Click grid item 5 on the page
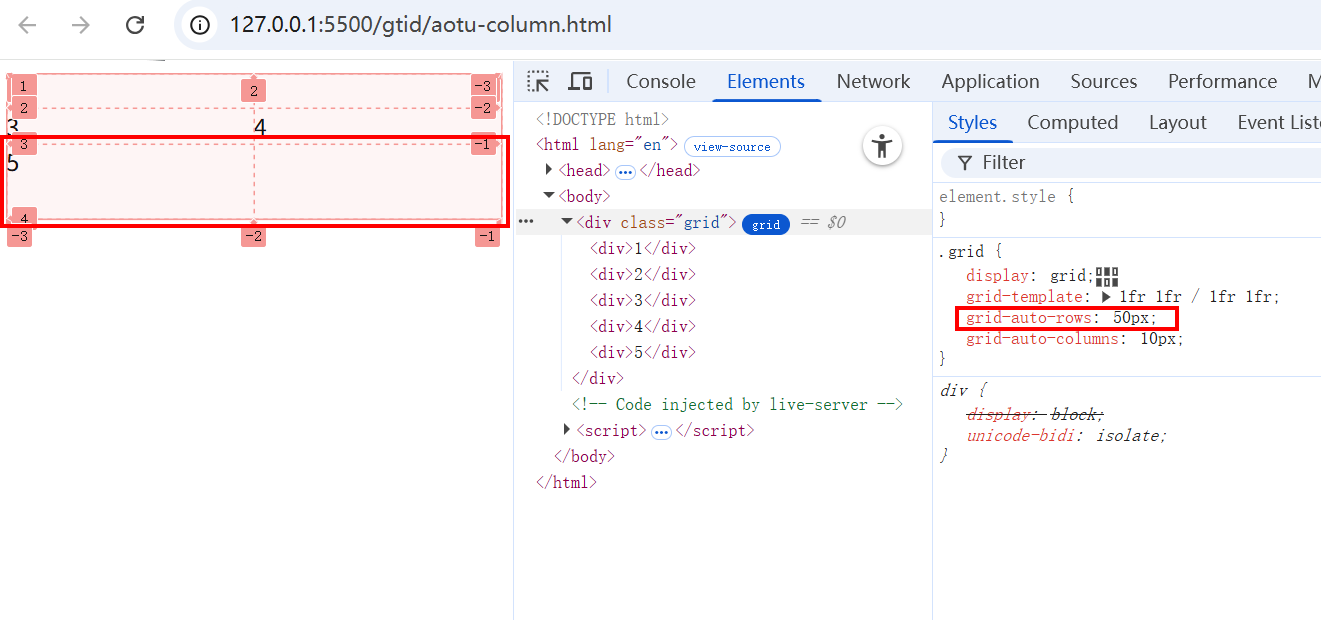 (12, 162)
